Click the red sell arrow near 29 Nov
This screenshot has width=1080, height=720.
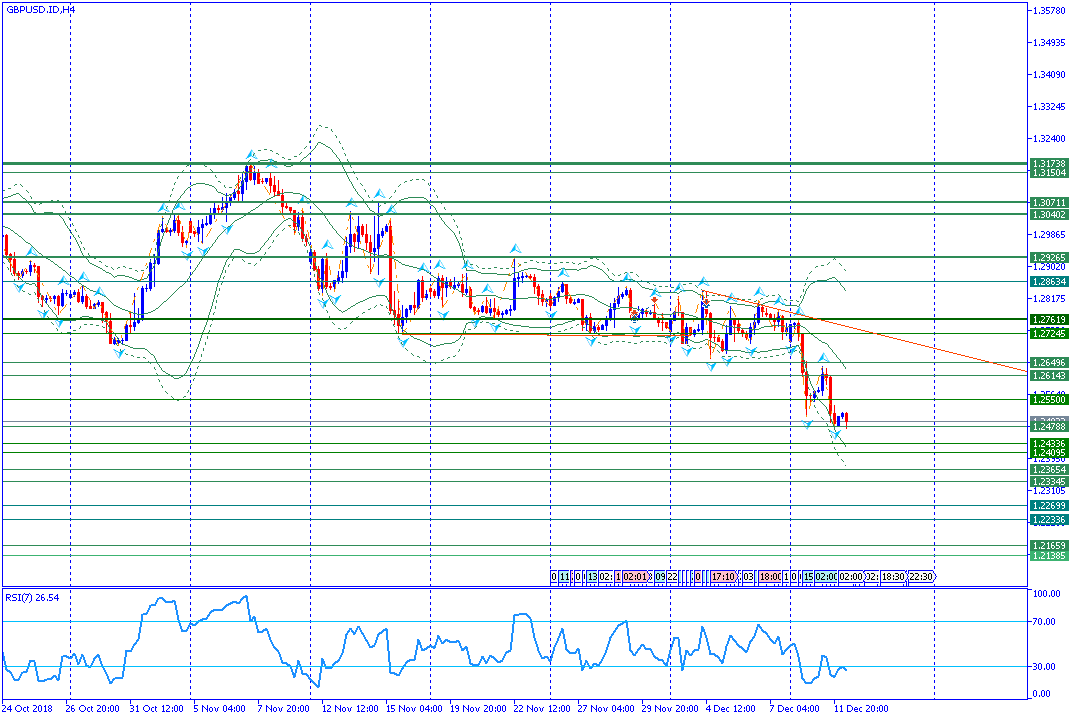click(x=654, y=299)
